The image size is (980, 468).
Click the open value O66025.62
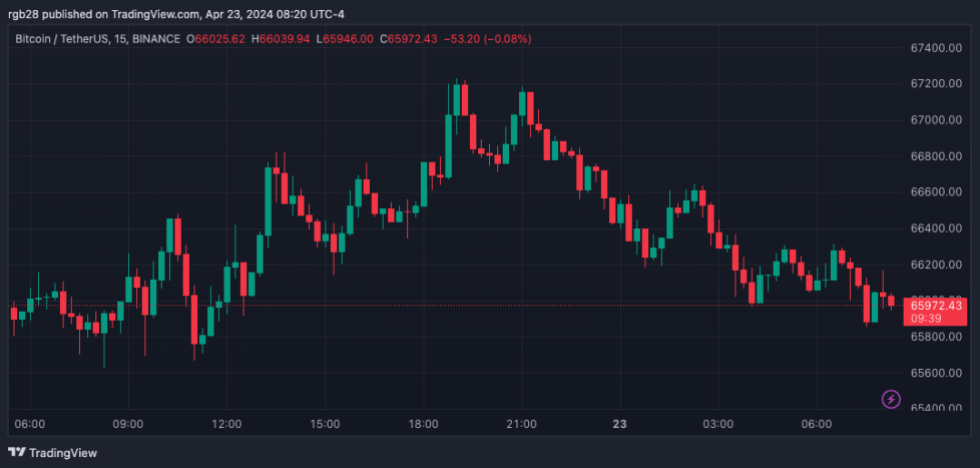click(215, 39)
